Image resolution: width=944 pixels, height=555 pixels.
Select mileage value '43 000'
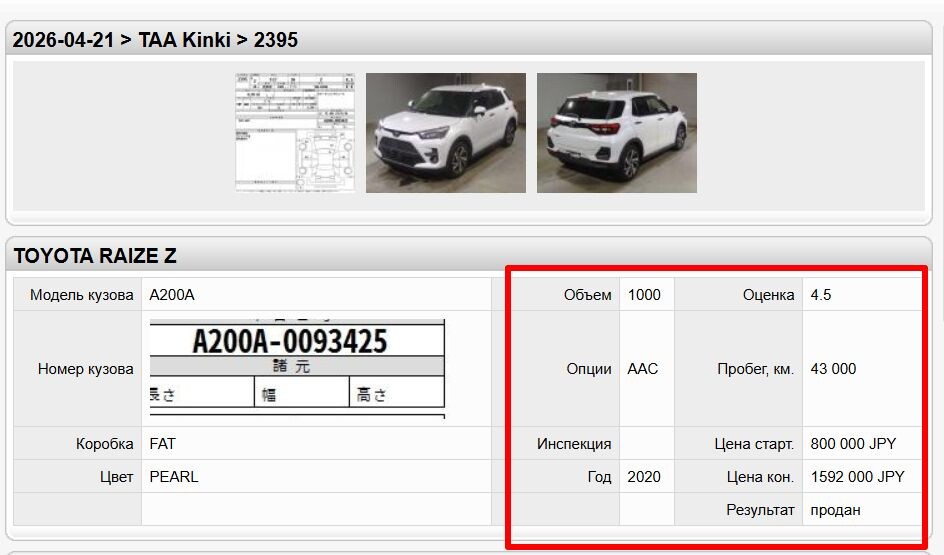(833, 369)
